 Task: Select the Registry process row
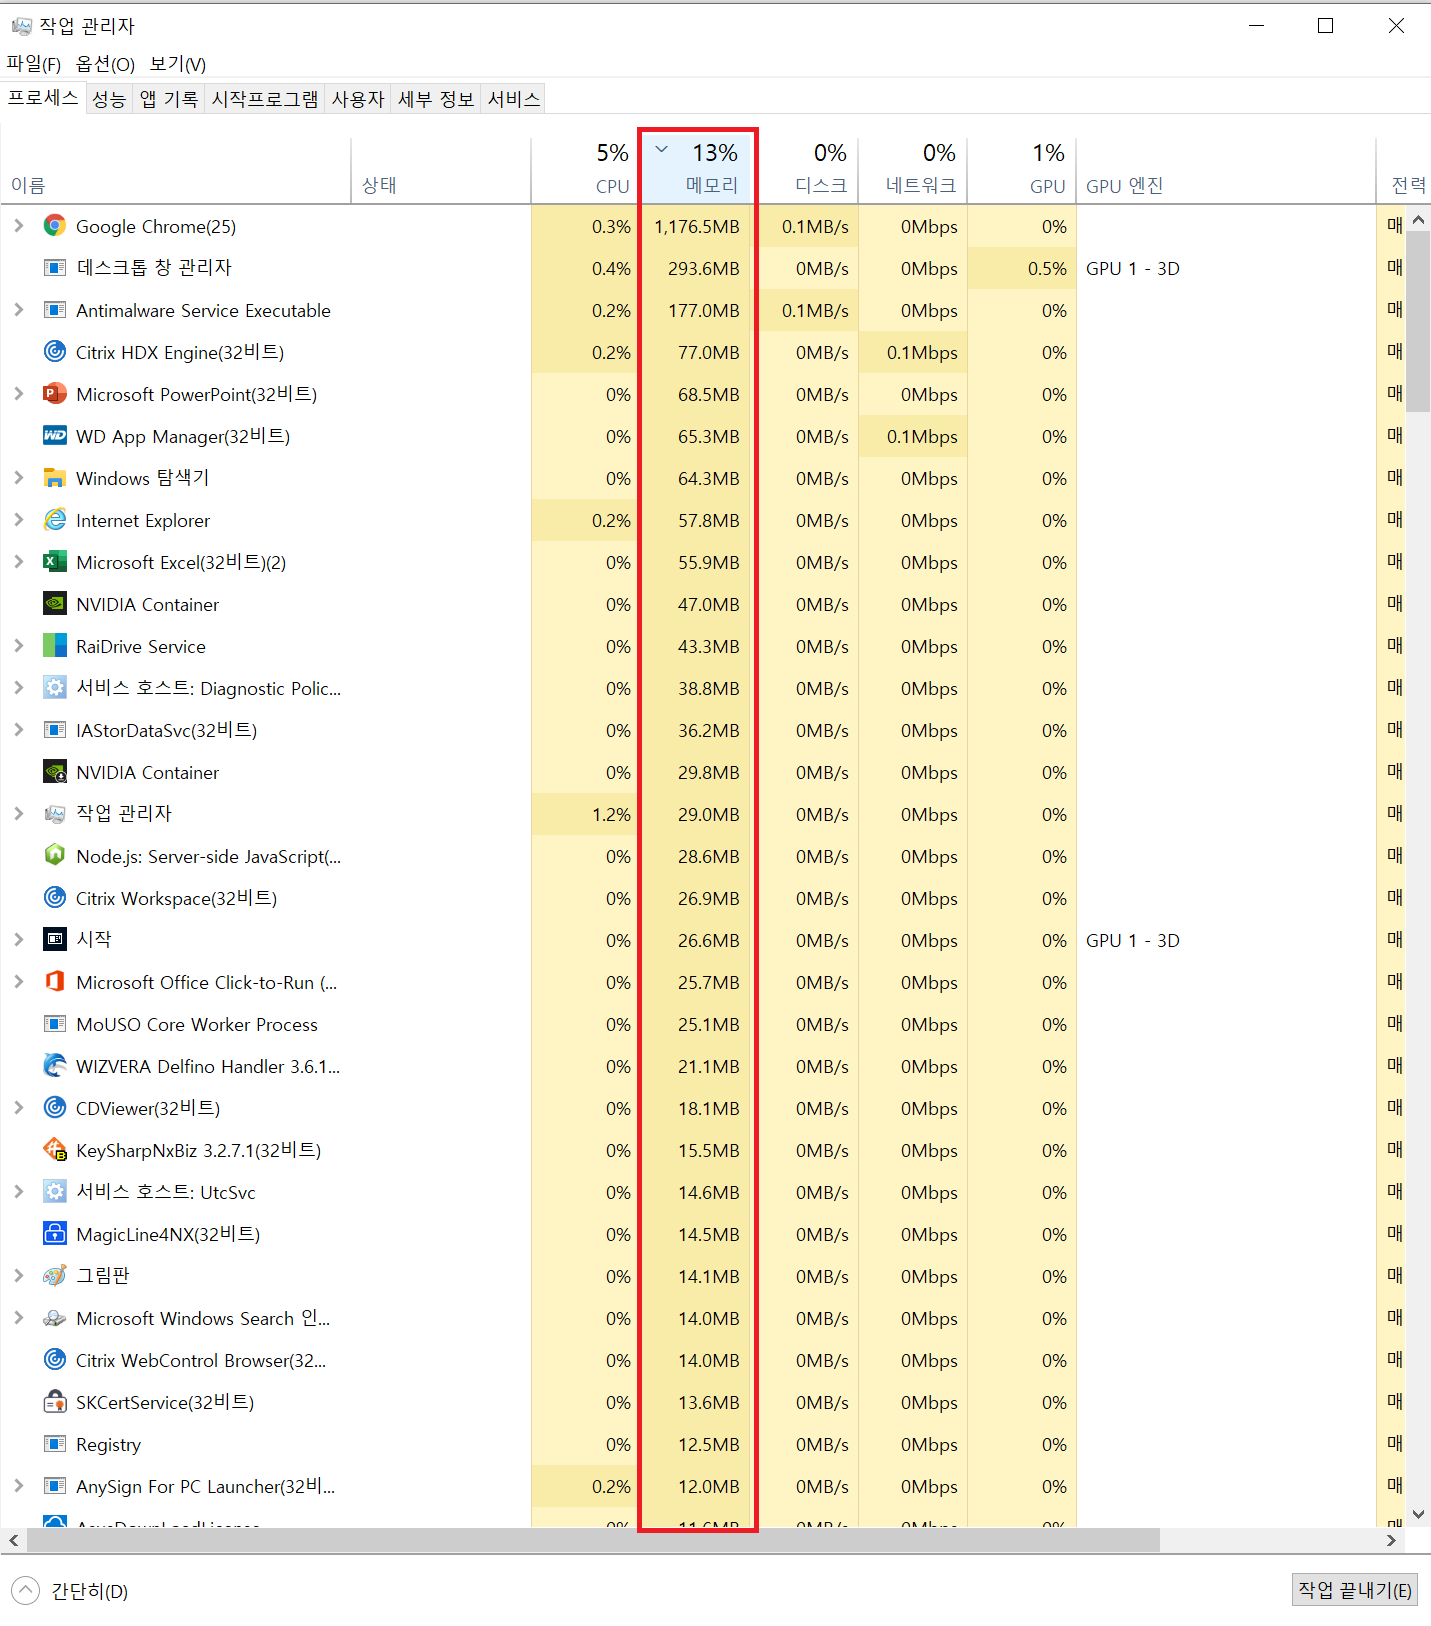(703, 1444)
